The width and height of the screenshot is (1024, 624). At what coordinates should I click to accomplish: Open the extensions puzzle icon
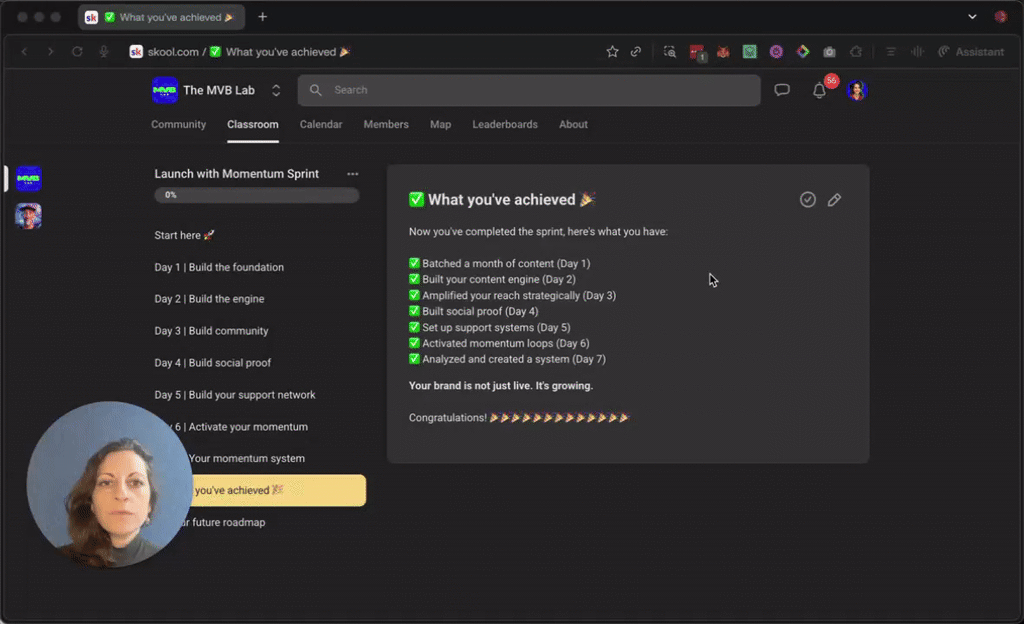856,52
